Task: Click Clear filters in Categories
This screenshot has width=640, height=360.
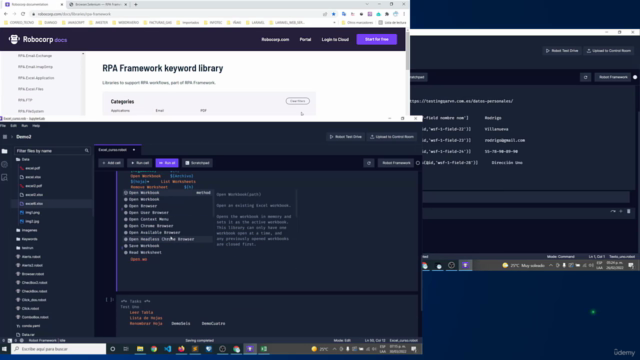Action: click(298, 101)
